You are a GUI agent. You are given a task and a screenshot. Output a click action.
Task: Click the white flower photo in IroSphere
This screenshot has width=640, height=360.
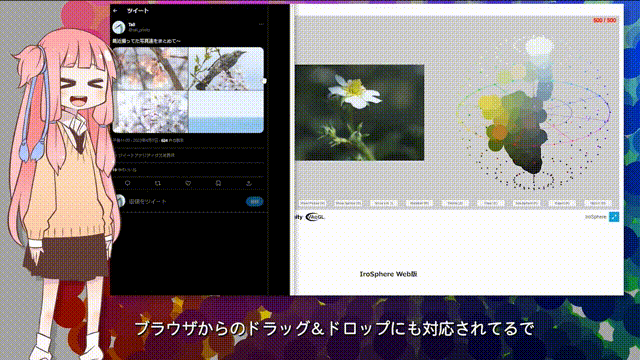[359, 113]
